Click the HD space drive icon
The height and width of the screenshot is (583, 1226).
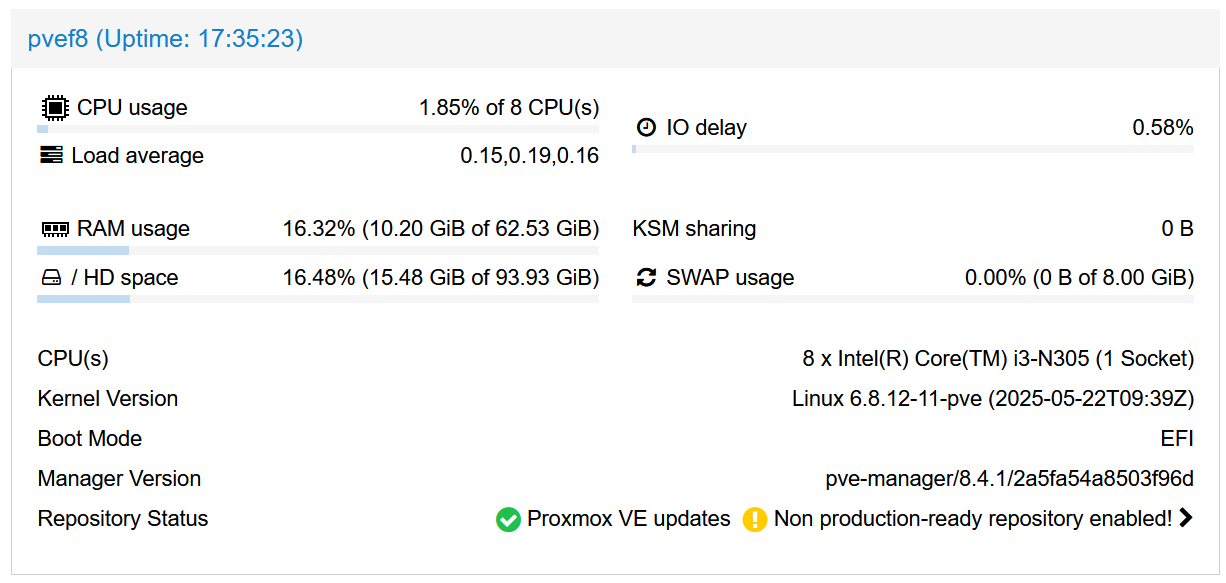51,278
